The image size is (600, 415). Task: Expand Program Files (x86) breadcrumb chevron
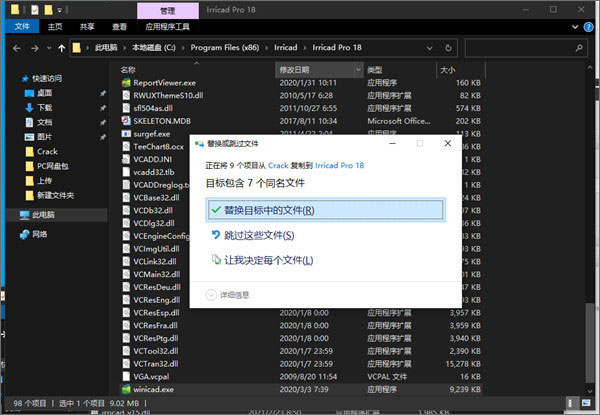click(267, 48)
